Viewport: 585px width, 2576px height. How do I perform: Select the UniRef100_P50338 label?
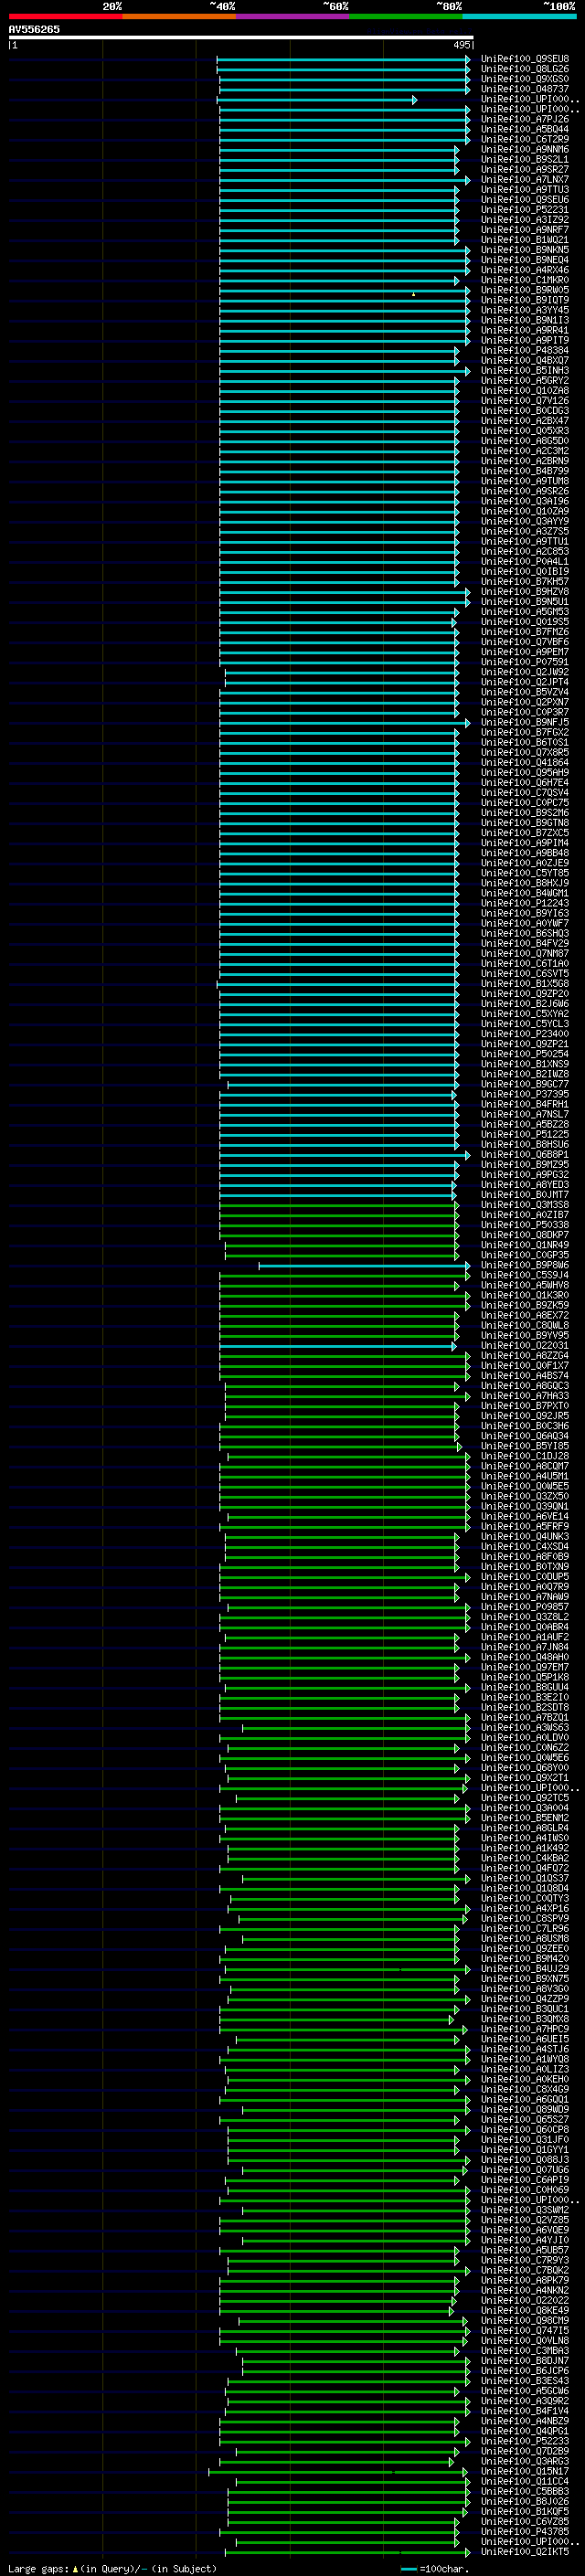525,1225
